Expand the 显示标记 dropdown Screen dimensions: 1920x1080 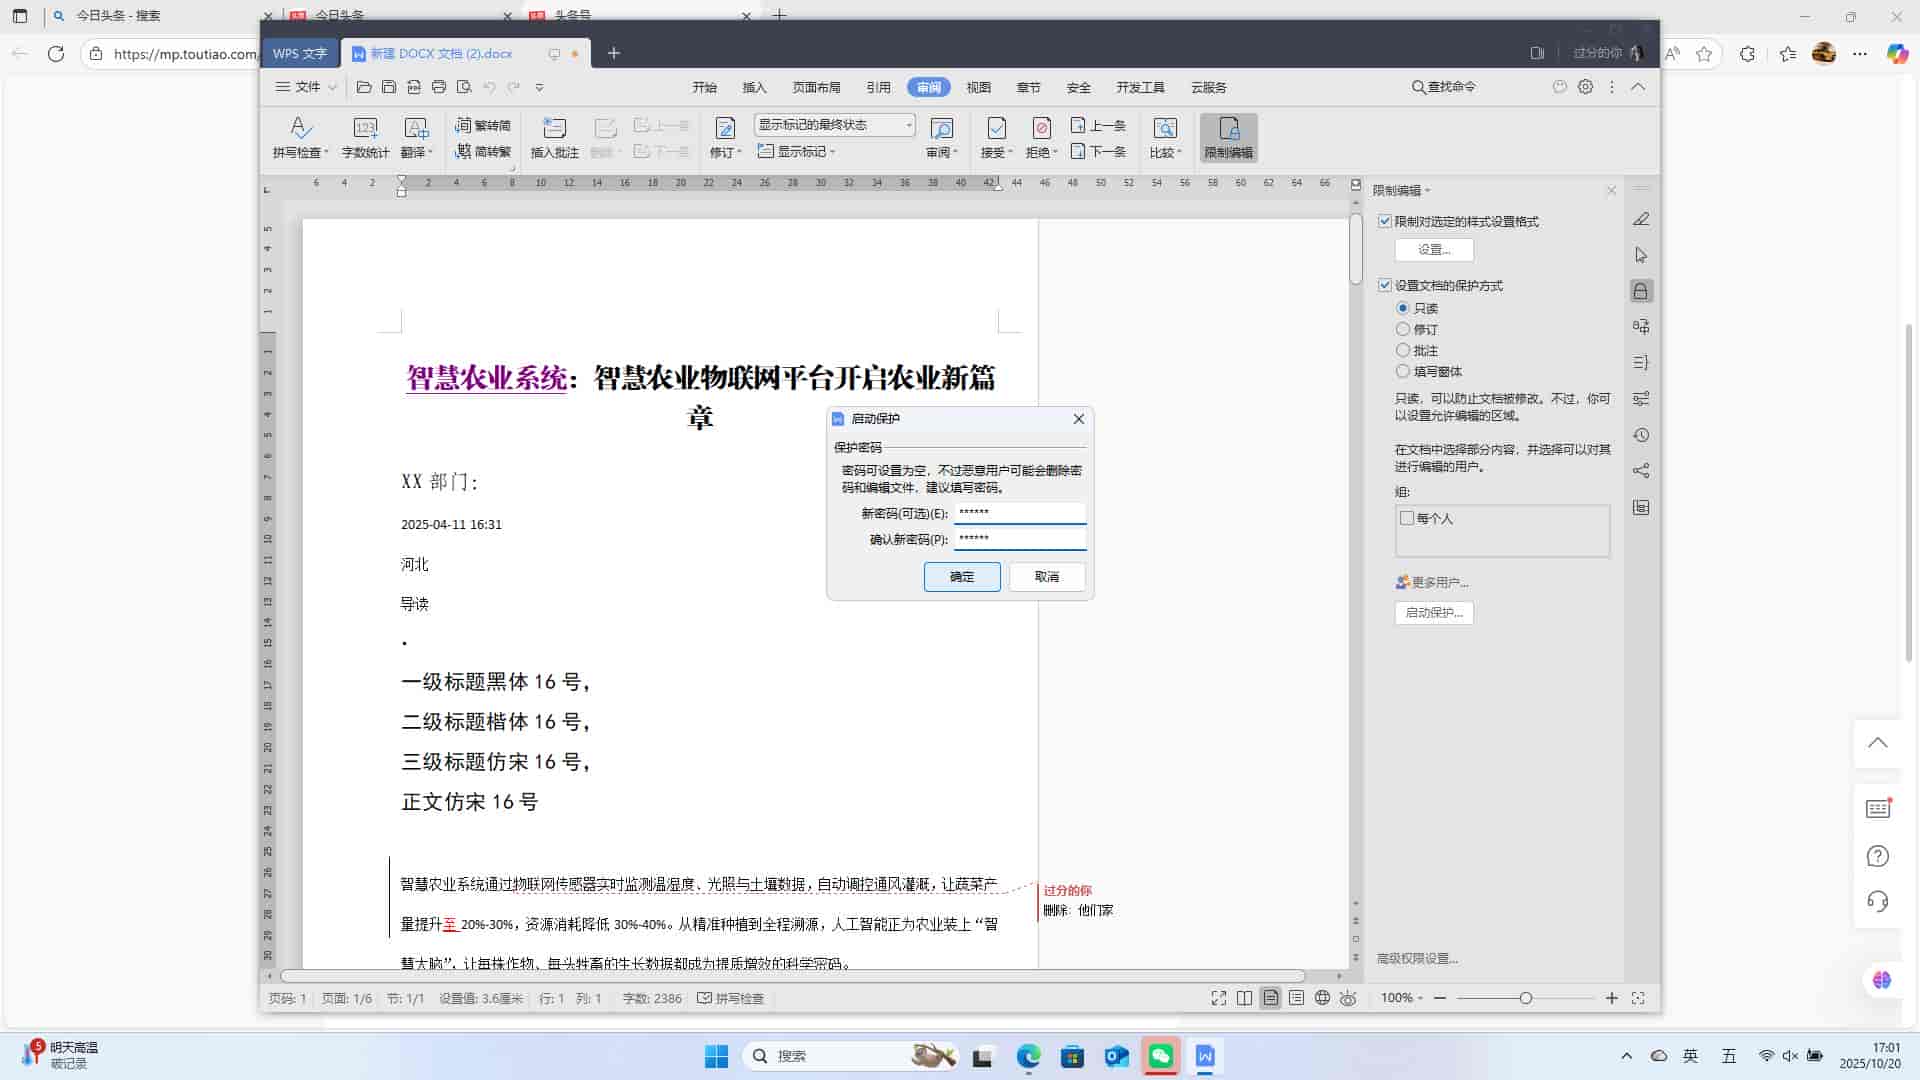796,152
